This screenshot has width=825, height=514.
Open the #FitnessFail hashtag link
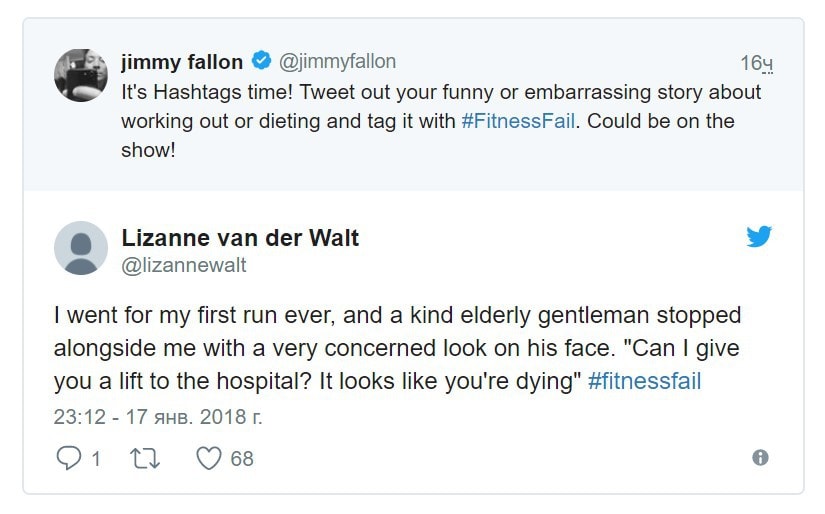click(518, 121)
